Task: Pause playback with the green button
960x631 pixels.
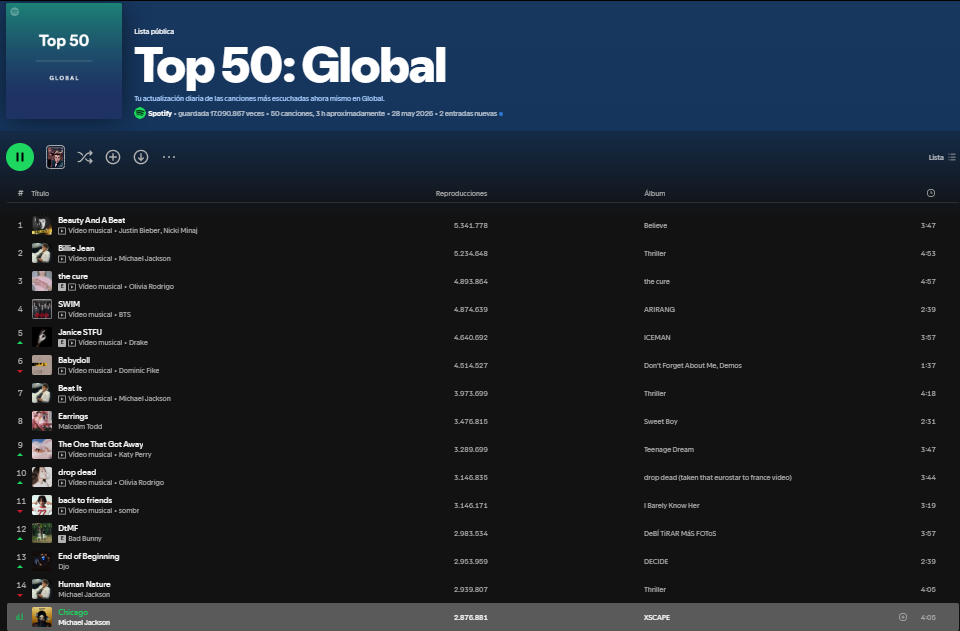Action: point(20,157)
